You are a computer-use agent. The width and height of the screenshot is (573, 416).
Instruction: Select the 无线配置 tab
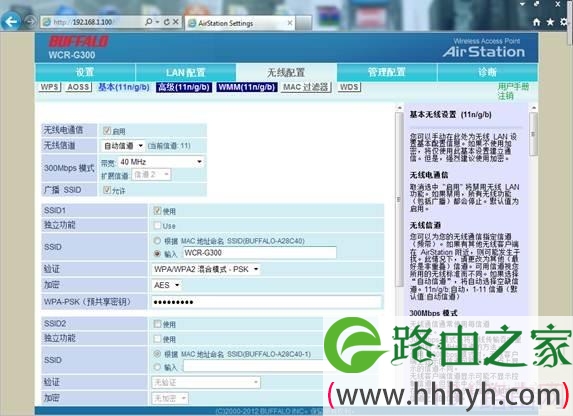[286, 72]
